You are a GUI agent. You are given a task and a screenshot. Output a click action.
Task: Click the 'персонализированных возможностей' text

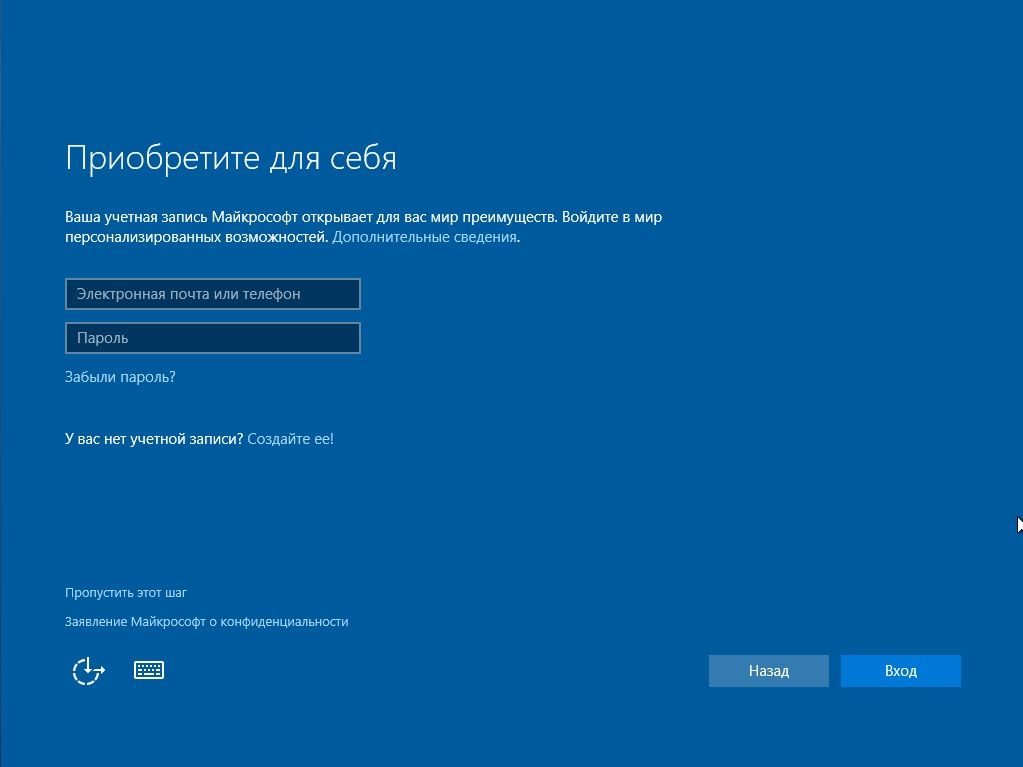[x=195, y=237]
